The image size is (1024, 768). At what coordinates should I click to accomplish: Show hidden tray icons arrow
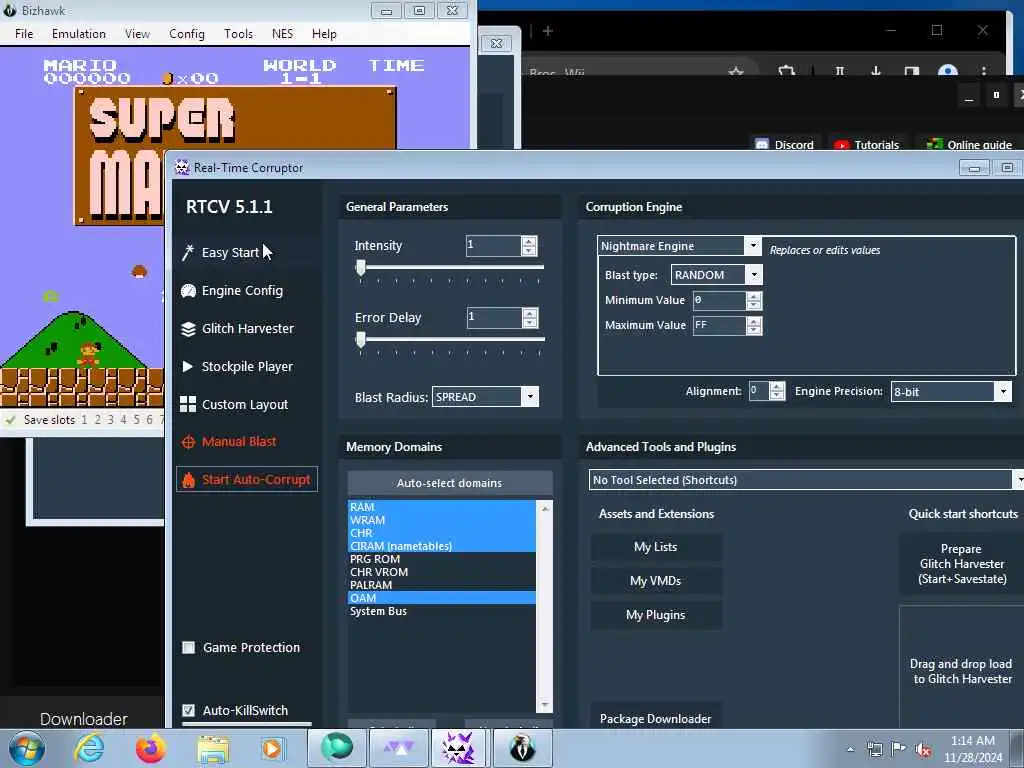(850, 749)
